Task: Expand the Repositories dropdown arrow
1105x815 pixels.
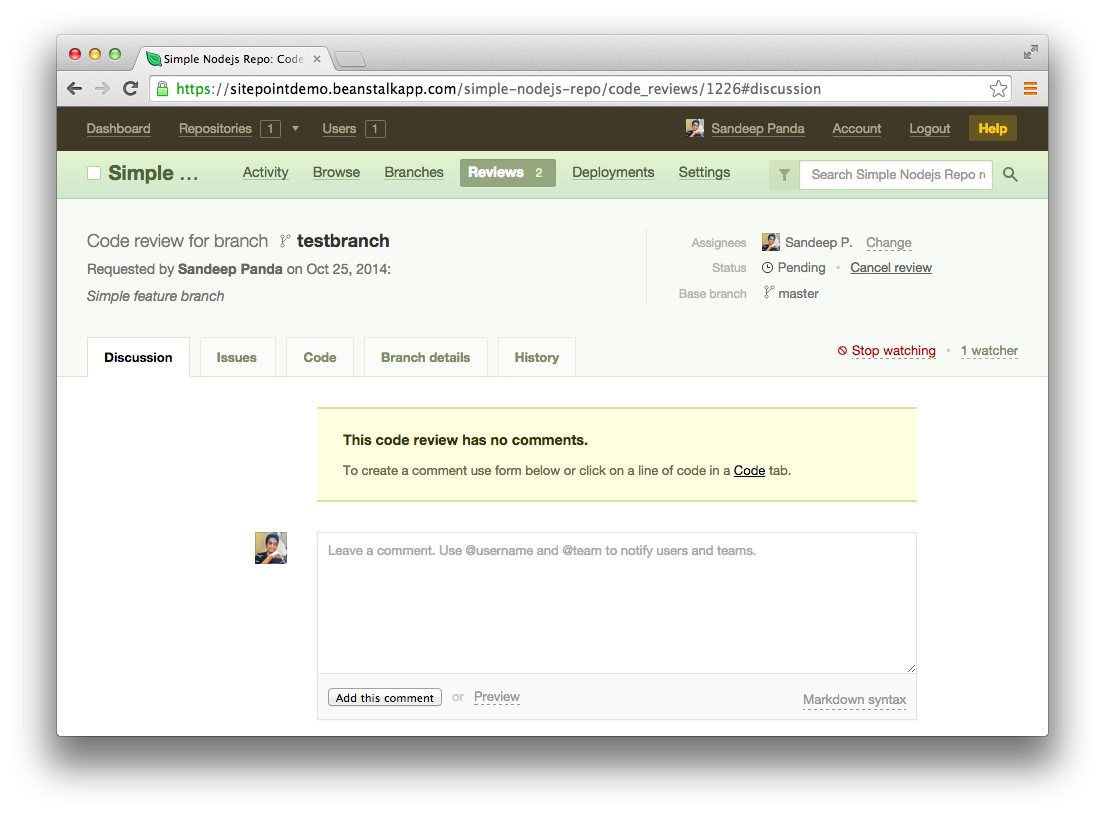Action: pyautogui.click(x=295, y=128)
